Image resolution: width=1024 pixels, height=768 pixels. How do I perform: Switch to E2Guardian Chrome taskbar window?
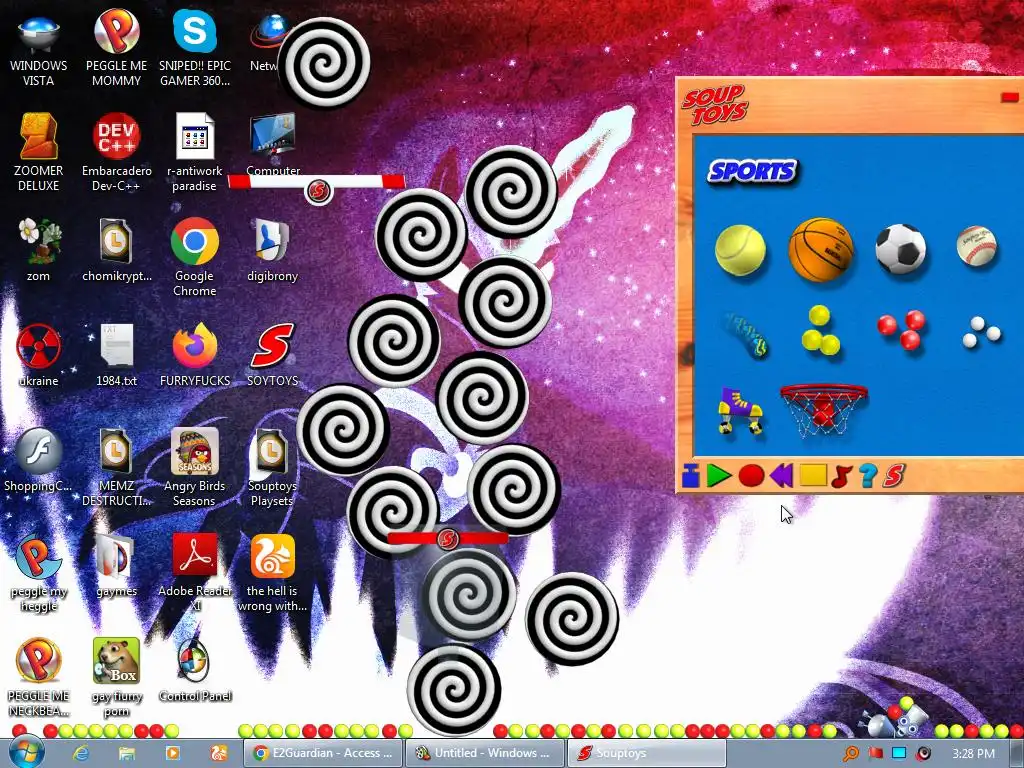pos(323,753)
